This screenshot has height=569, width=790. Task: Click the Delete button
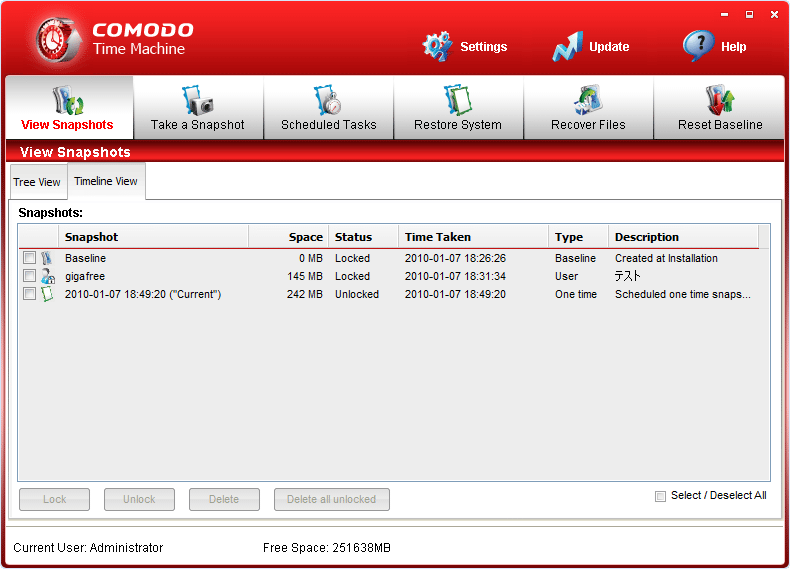[224, 499]
